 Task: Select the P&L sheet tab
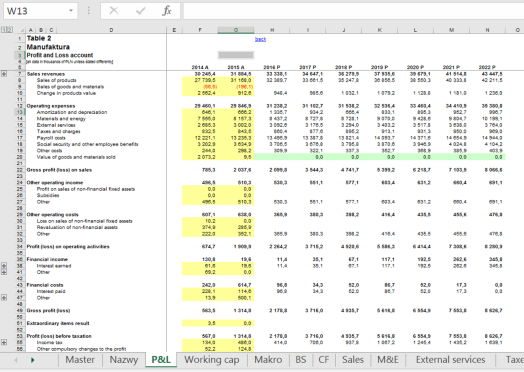tap(161, 360)
